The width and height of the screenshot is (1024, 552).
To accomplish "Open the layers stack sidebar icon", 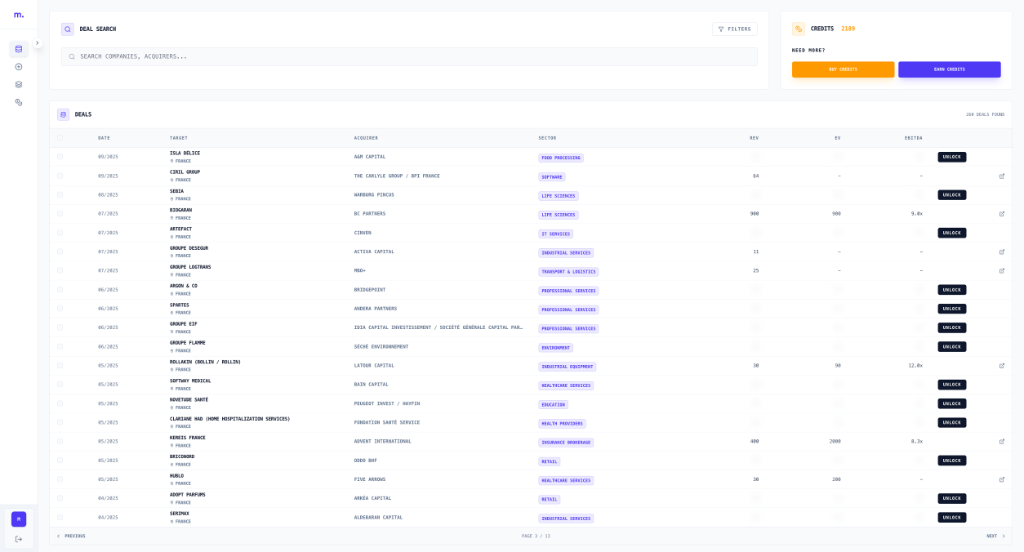I will pos(18,84).
